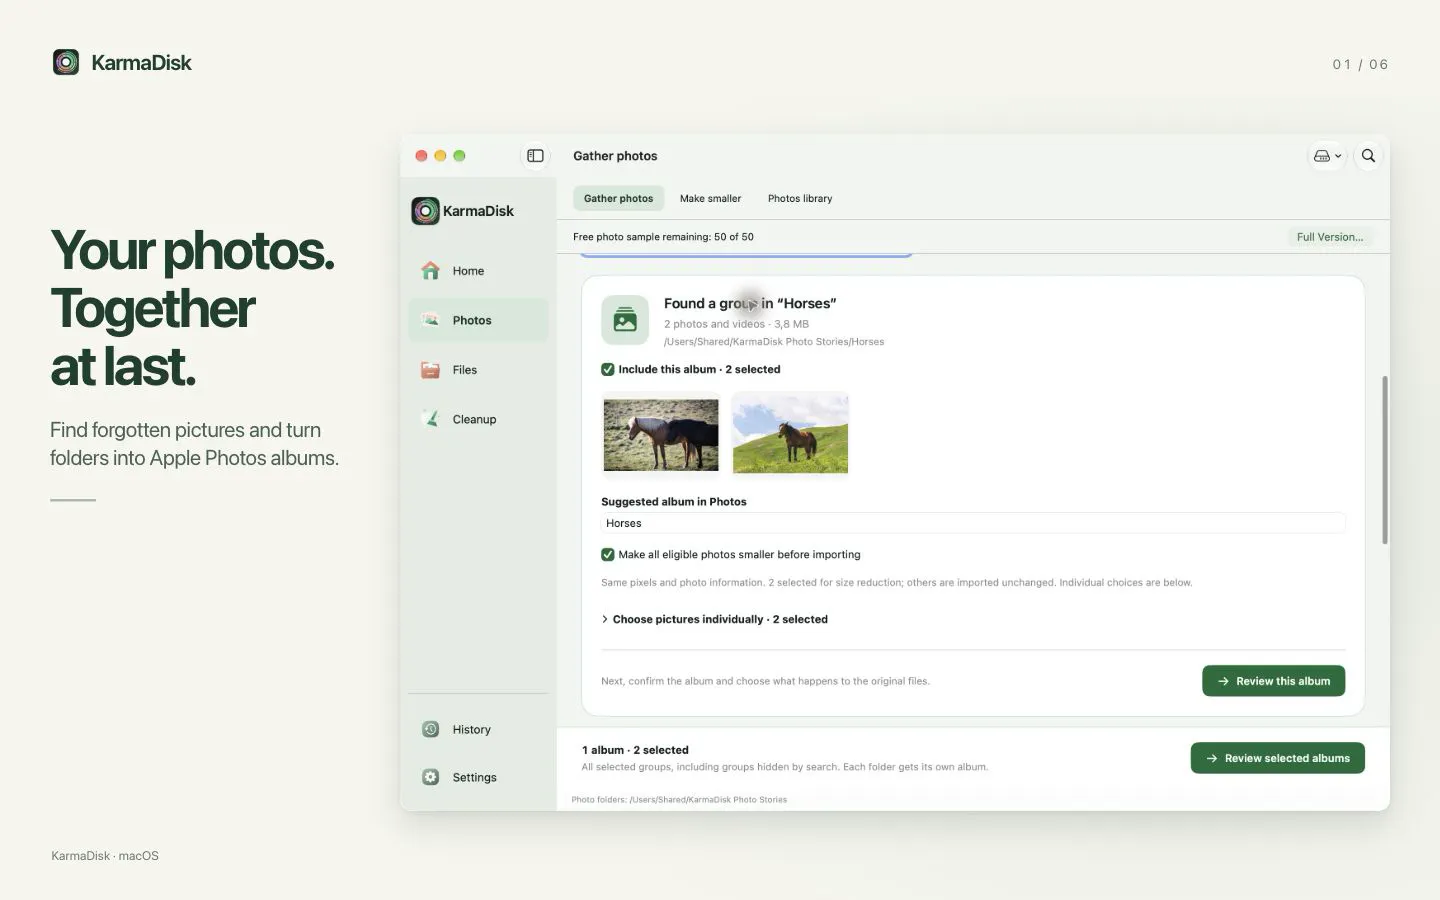Click the vertical scrollbar in the window
1440x900 pixels.
[1385, 460]
